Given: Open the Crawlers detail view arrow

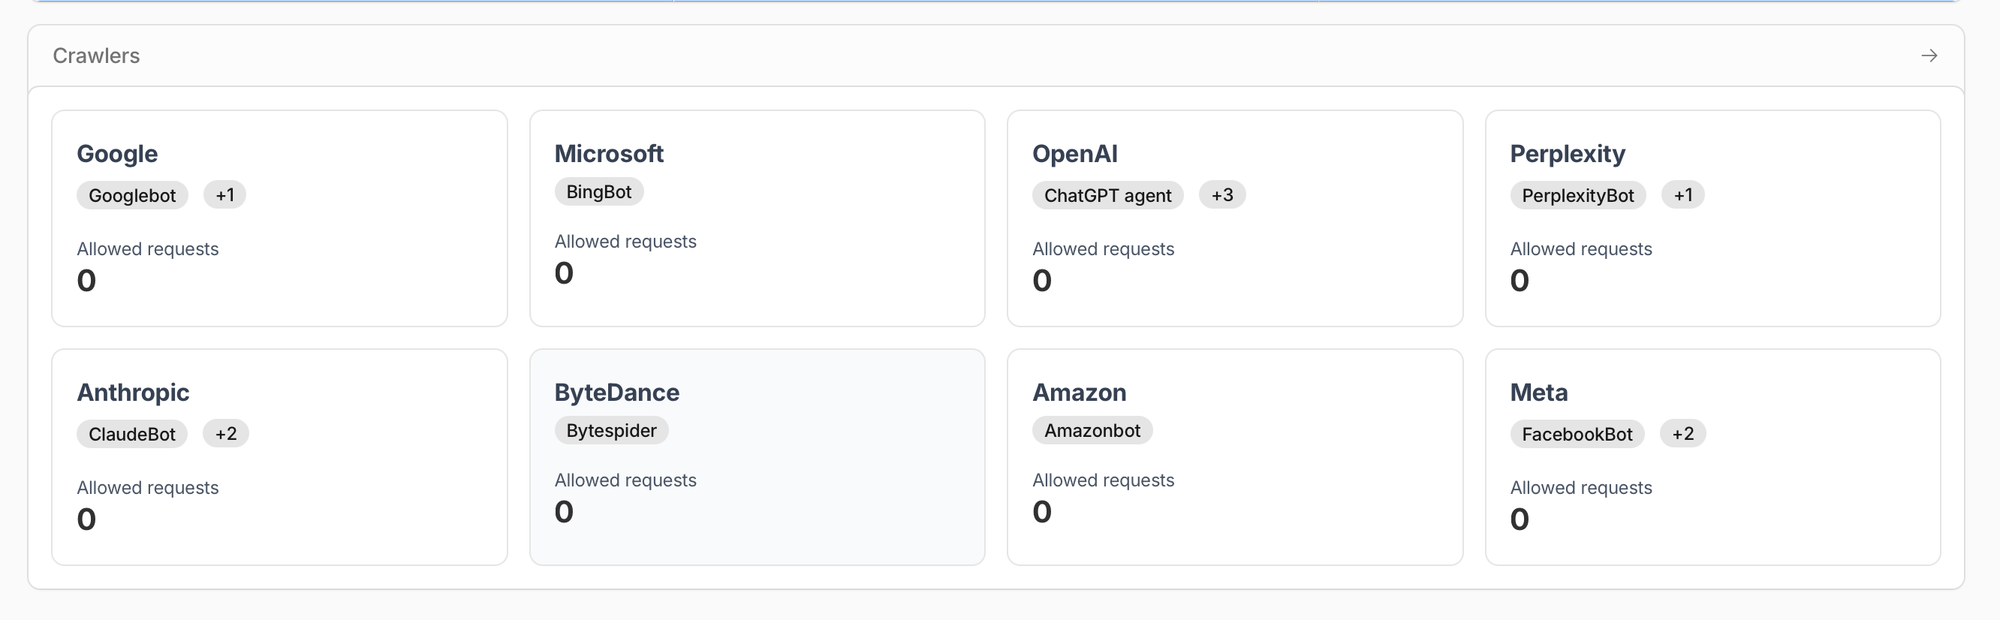Looking at the screenshot, I should [x=1927, y=56].
